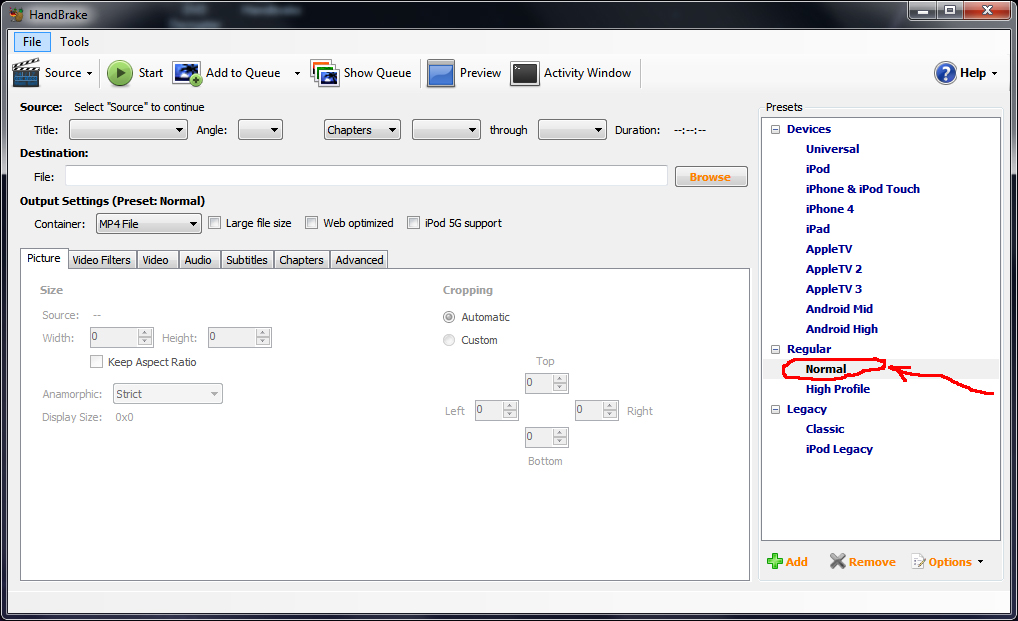Select the Classic preset
The width and height of the screenshot is (1018, 621).
coord(825,429)
